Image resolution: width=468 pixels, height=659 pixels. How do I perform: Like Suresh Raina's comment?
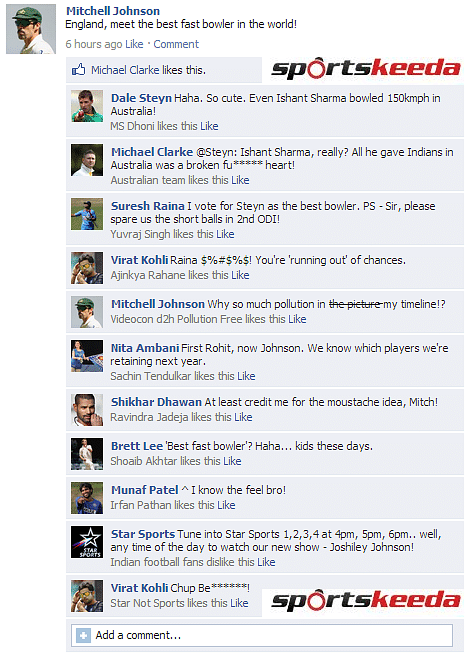click(x=225, y=234)
